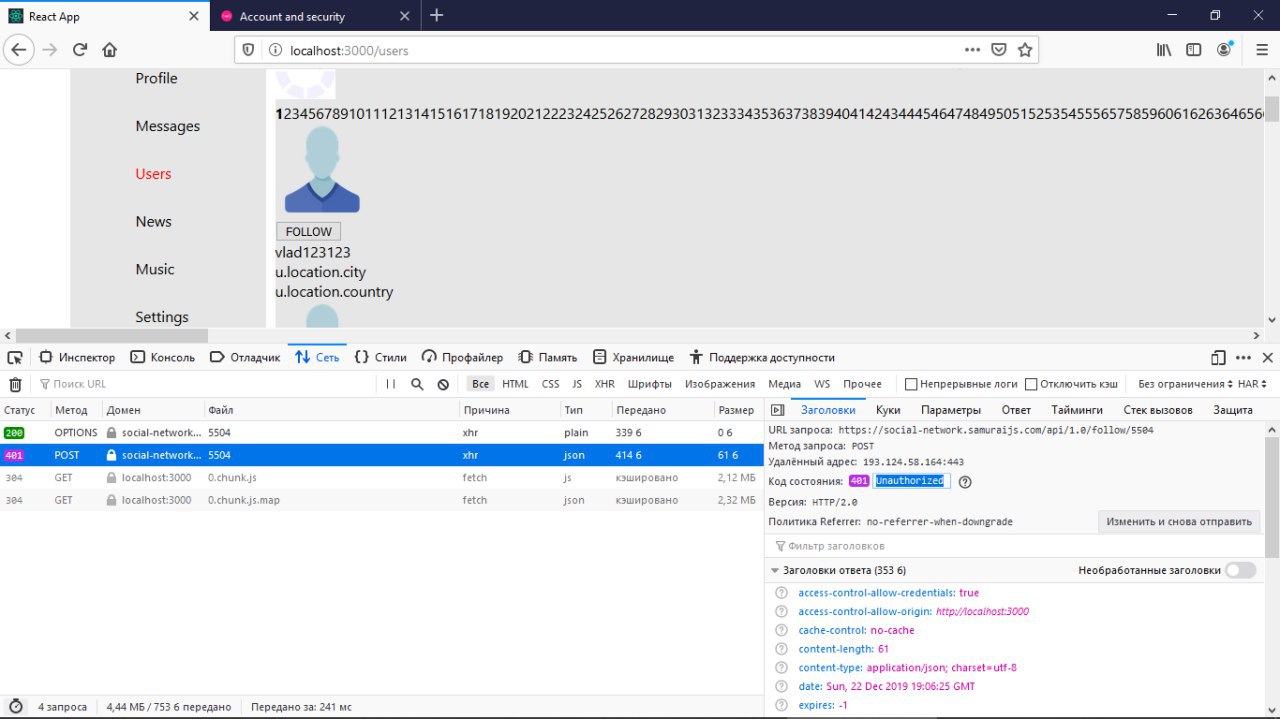Open the HAR dropdown menu
The width and height of the screenshot is (1280, 719).
[x=1252, y=384]
